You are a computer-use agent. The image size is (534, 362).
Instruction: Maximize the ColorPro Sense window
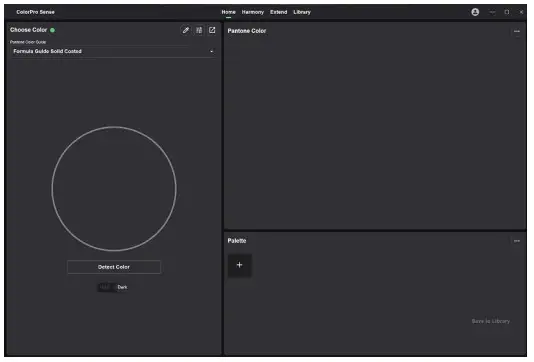click(x=507, y=12)
